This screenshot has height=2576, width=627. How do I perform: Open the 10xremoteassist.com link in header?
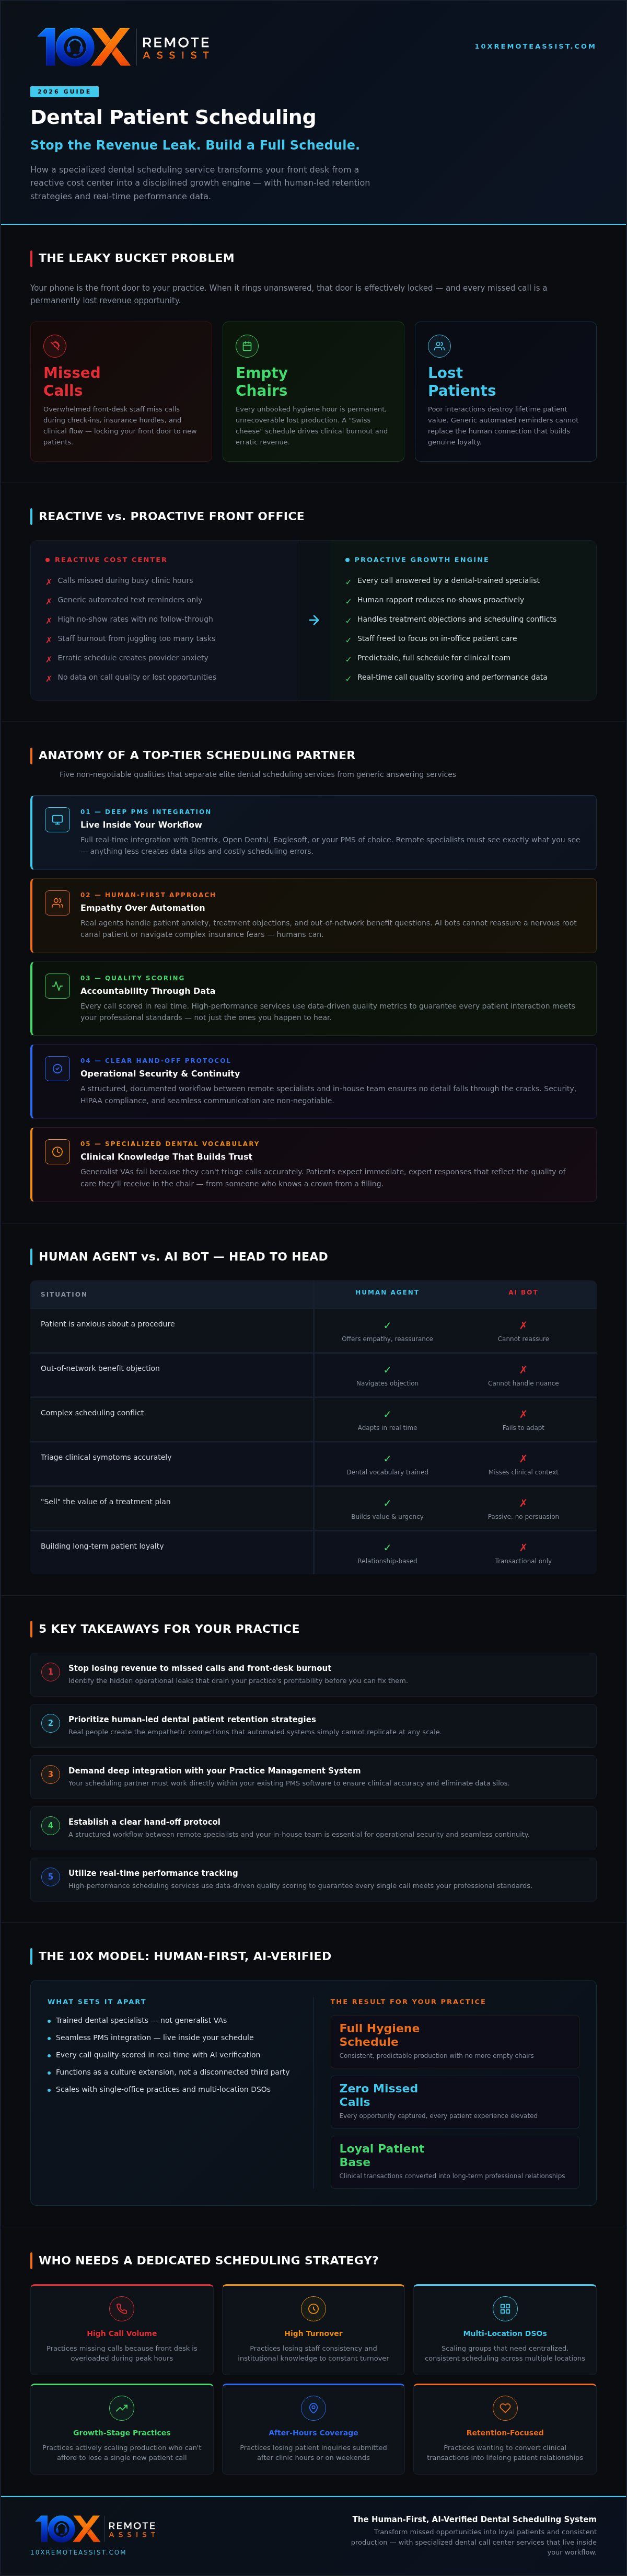click(535, 46)
